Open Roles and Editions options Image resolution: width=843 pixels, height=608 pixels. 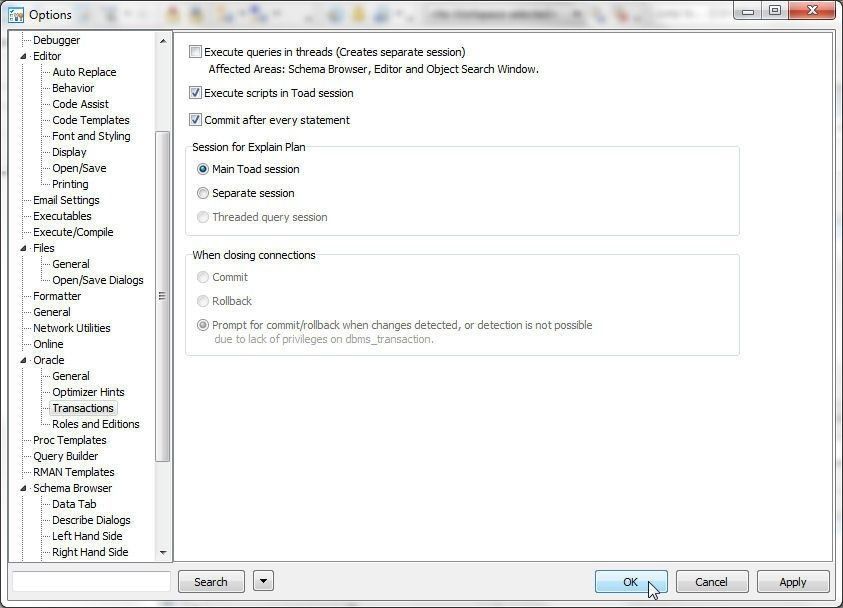(x=96, y=424)
